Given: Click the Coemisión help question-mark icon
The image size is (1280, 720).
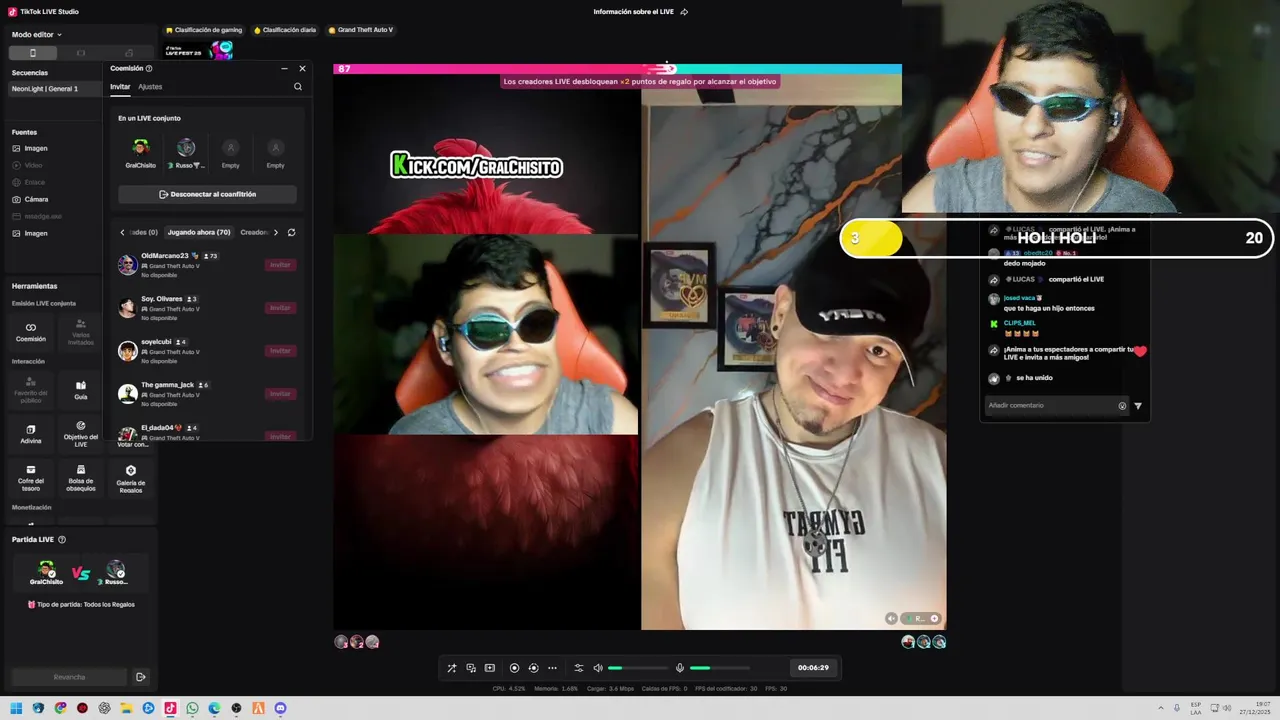Looking at the screenshot, I should (x=149, y=68).
